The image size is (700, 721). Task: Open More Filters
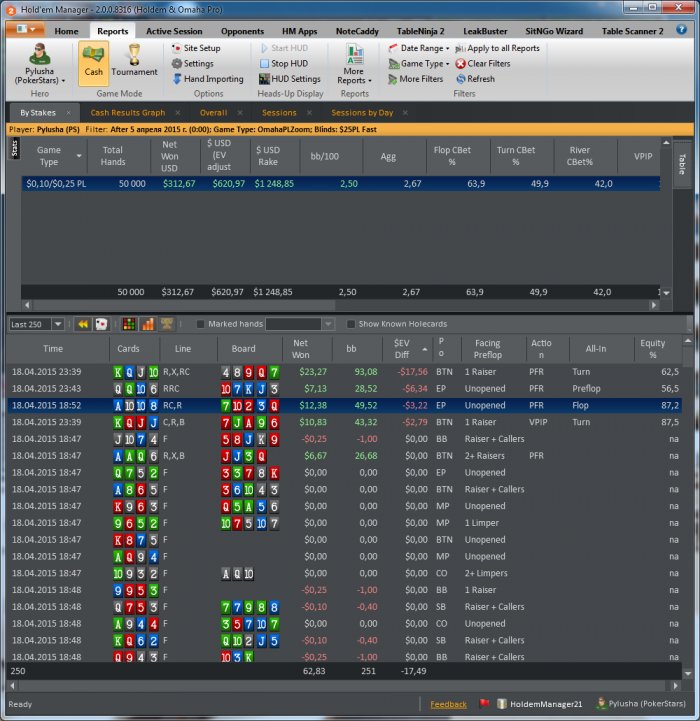(416, 79)
